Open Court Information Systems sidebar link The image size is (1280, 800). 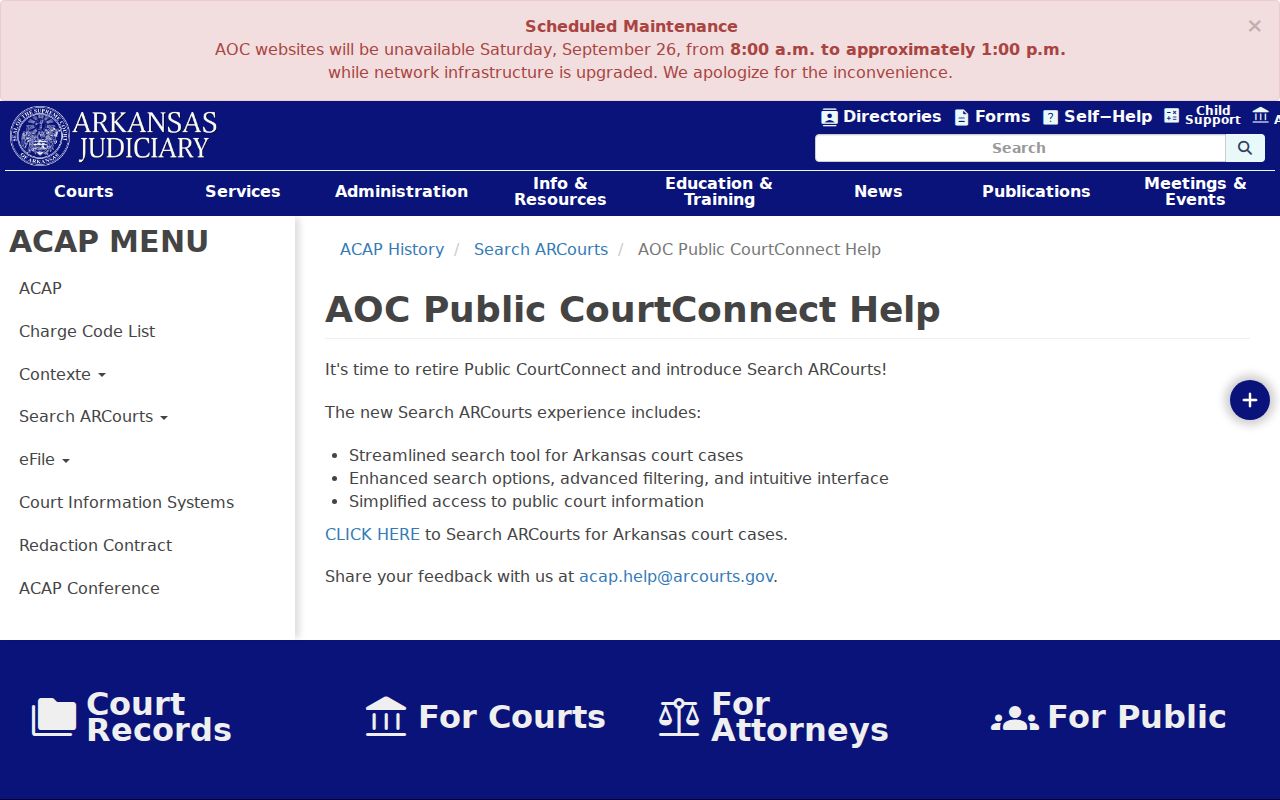click(126, 502)
